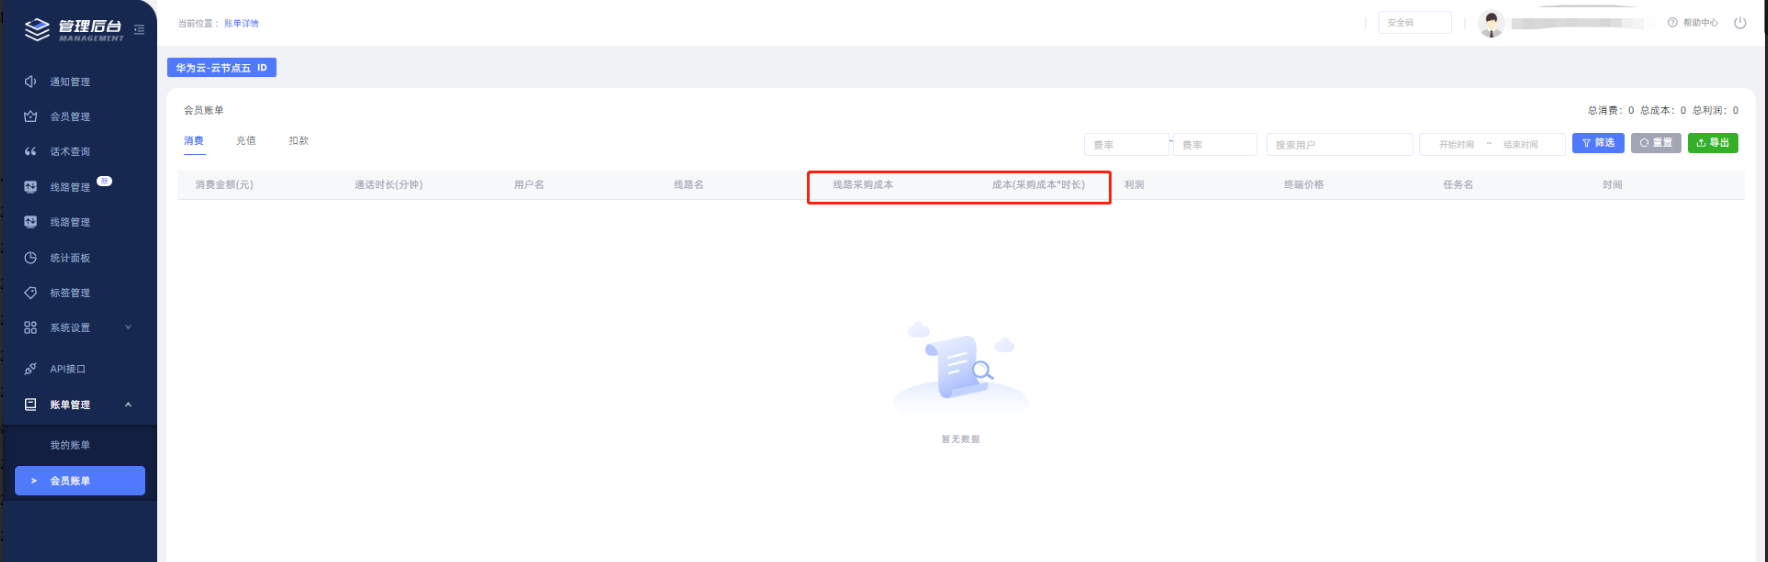Click the API接口 plug icon
The image size is (1768, 562).
[30, 369]
